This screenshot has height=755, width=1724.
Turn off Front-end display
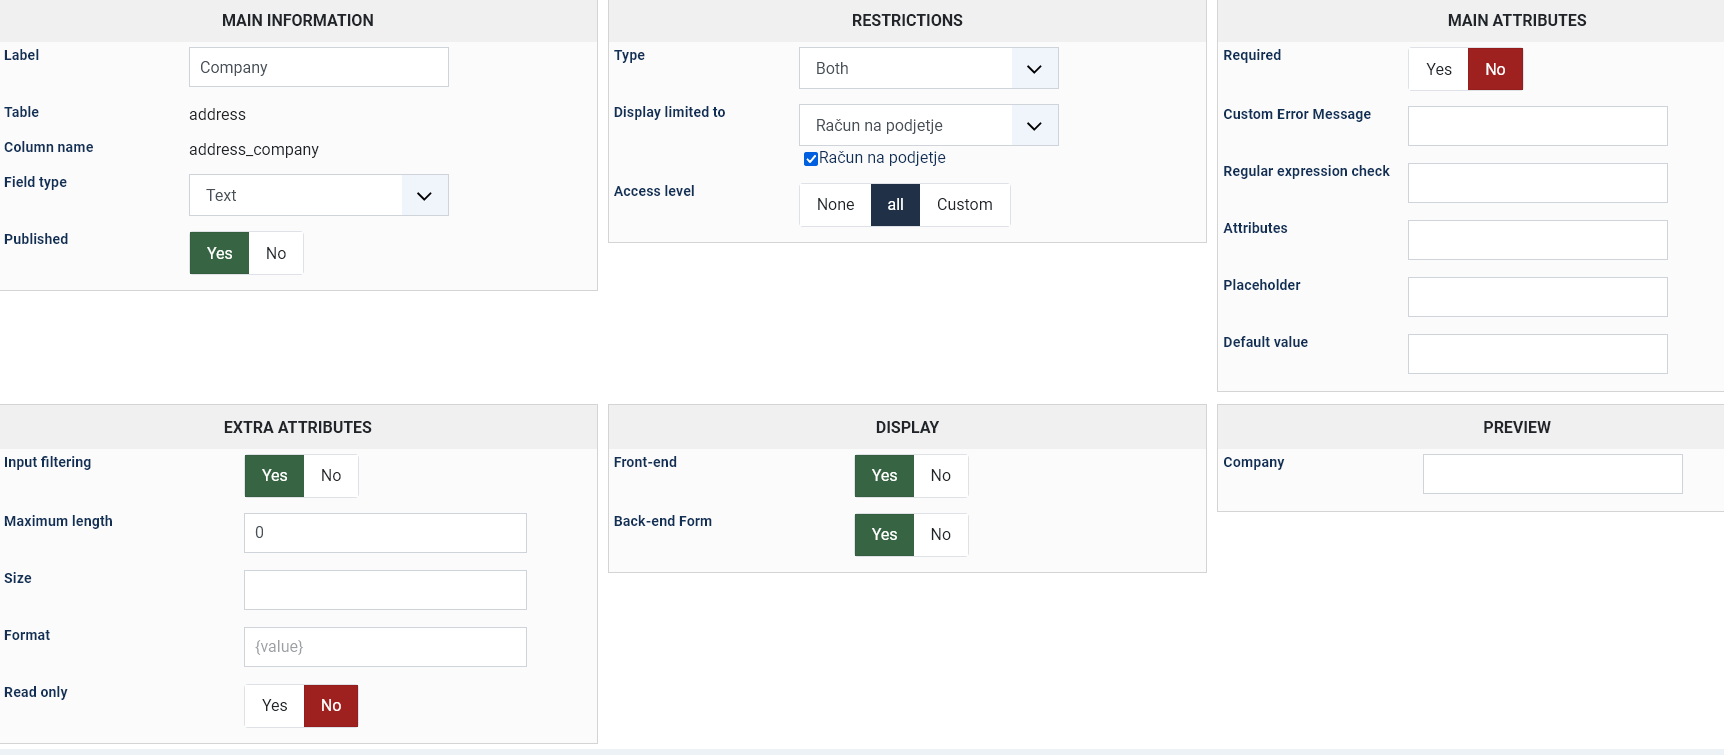(x=940, y=476)
